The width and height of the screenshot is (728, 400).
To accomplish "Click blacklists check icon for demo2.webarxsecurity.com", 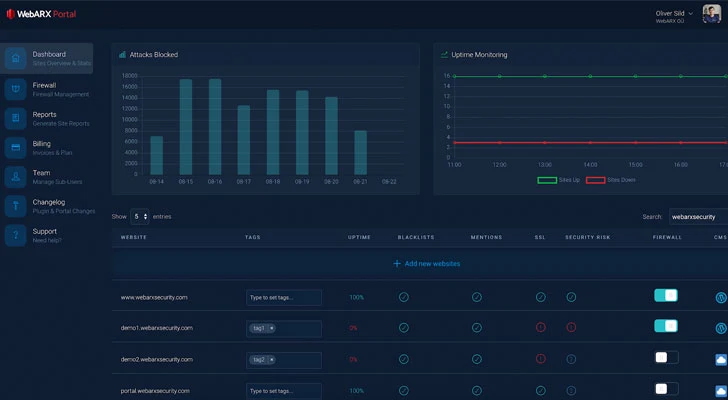I will tap(404, 359).
